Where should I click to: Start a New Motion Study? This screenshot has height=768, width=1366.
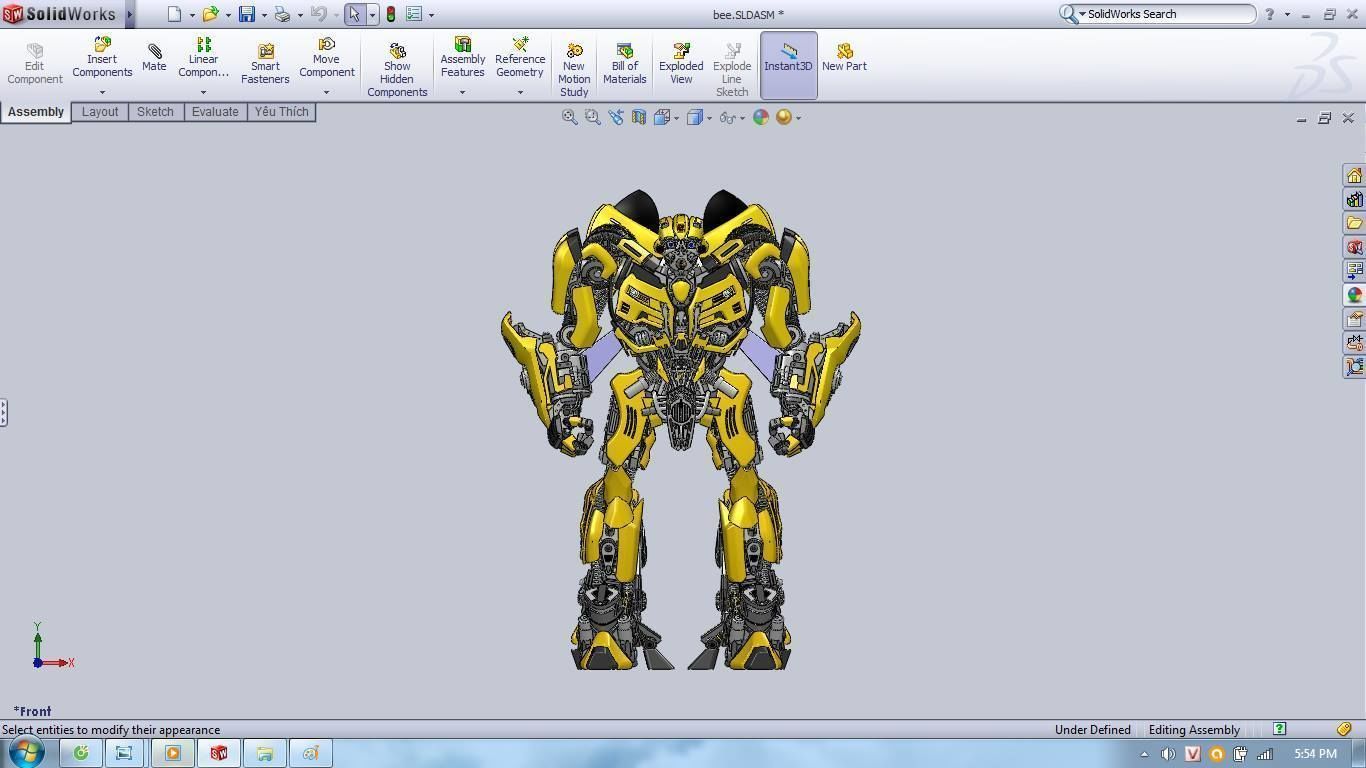(x=574, y=70)
